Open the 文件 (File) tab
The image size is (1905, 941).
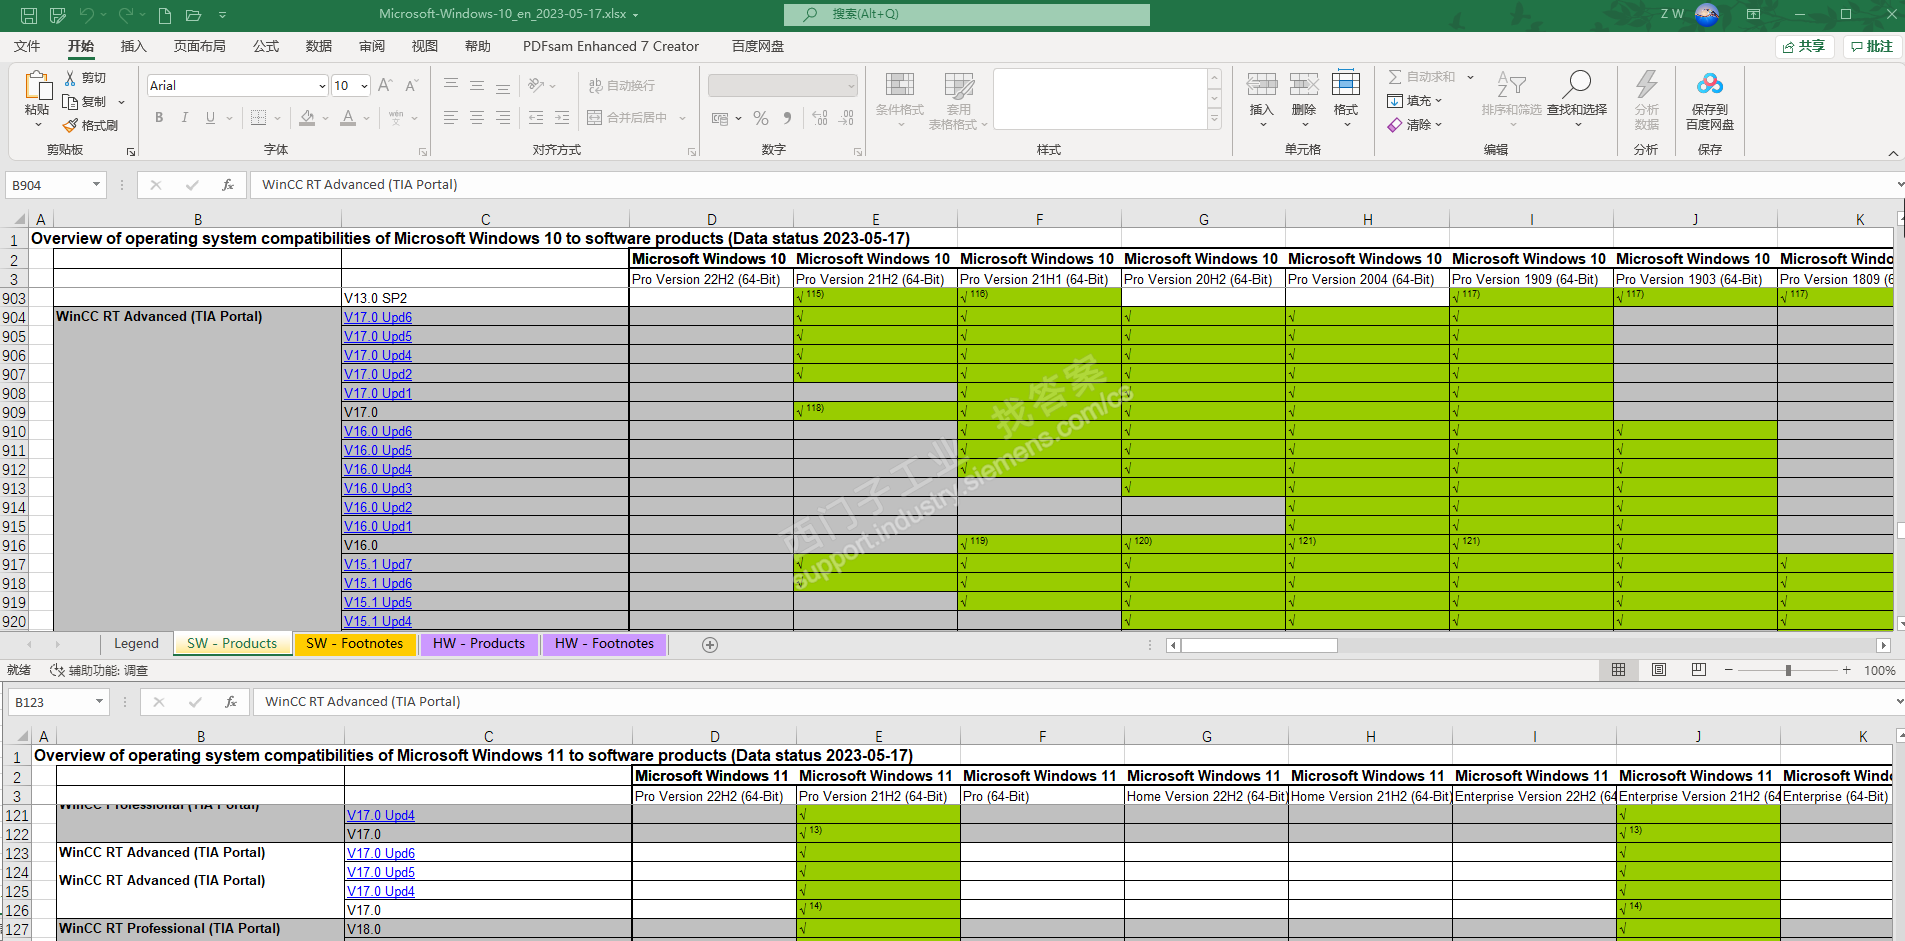tap(27, 46)
